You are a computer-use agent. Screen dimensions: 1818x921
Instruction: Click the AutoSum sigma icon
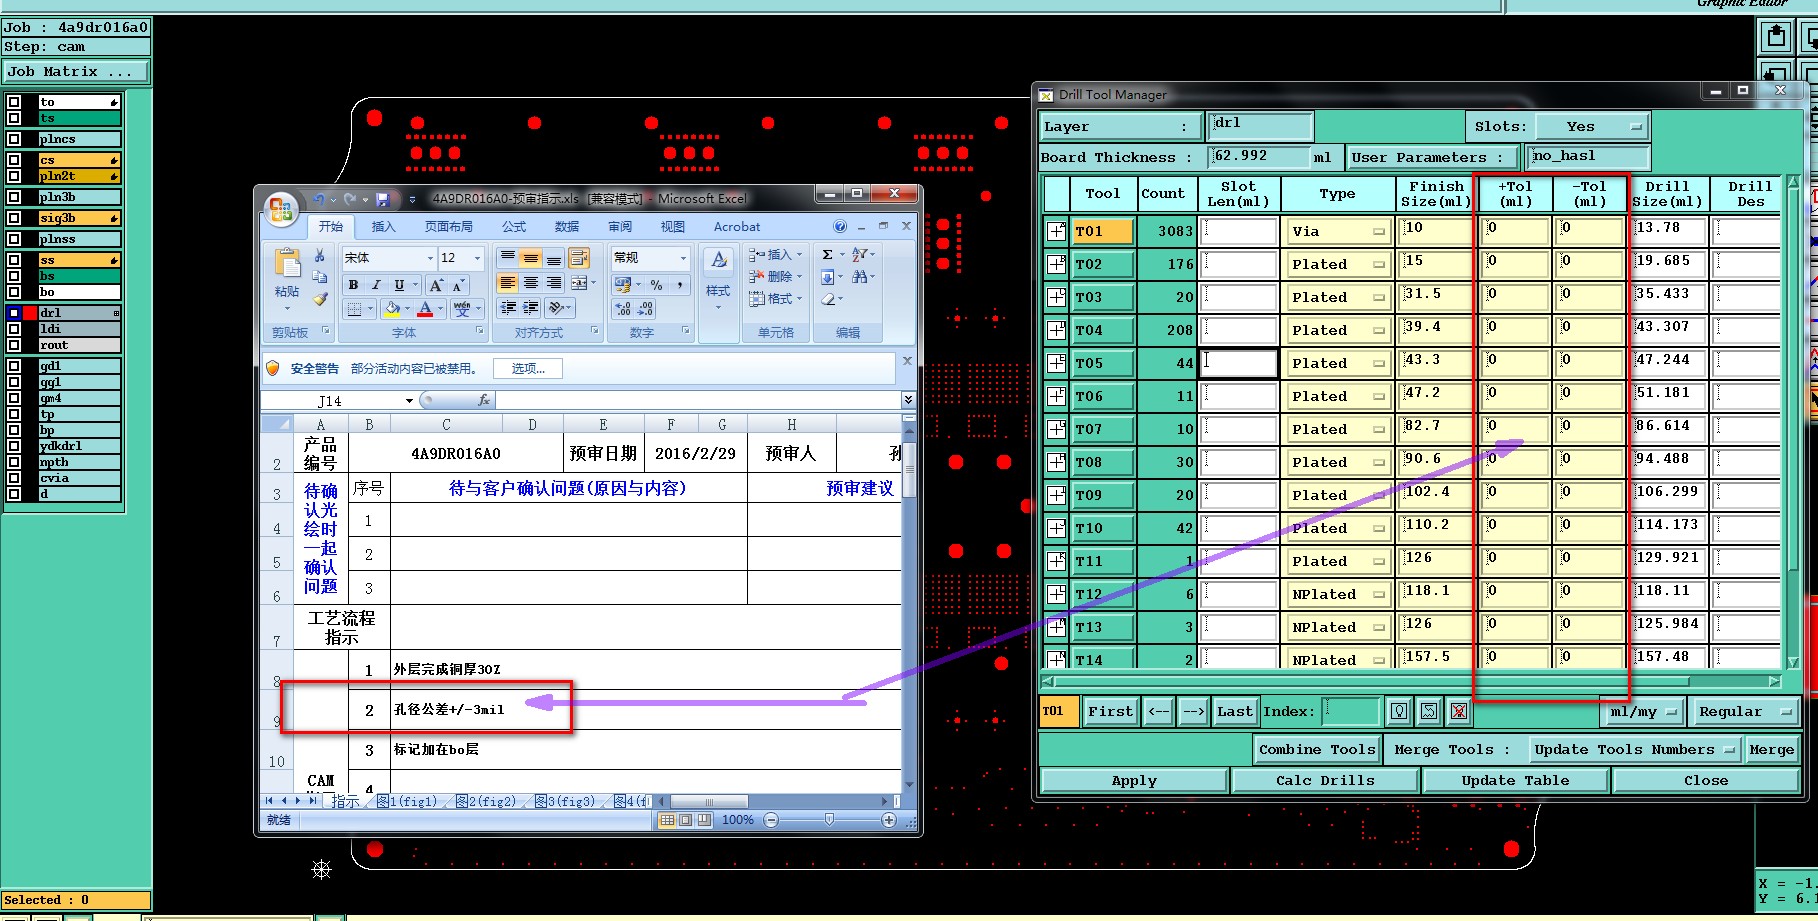point(828,255)
